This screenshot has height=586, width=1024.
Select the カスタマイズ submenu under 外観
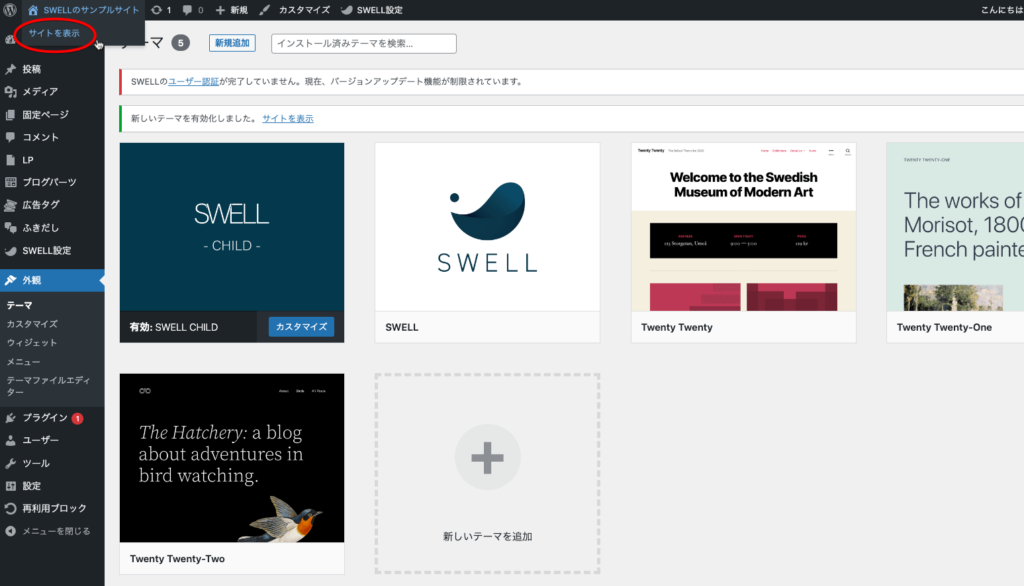point(32,324)
